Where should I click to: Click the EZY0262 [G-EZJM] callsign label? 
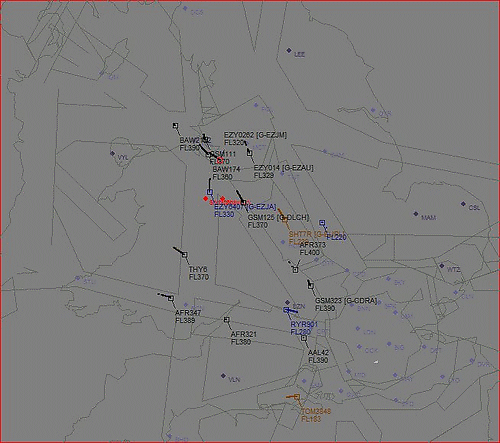click(x=255, y=135)
